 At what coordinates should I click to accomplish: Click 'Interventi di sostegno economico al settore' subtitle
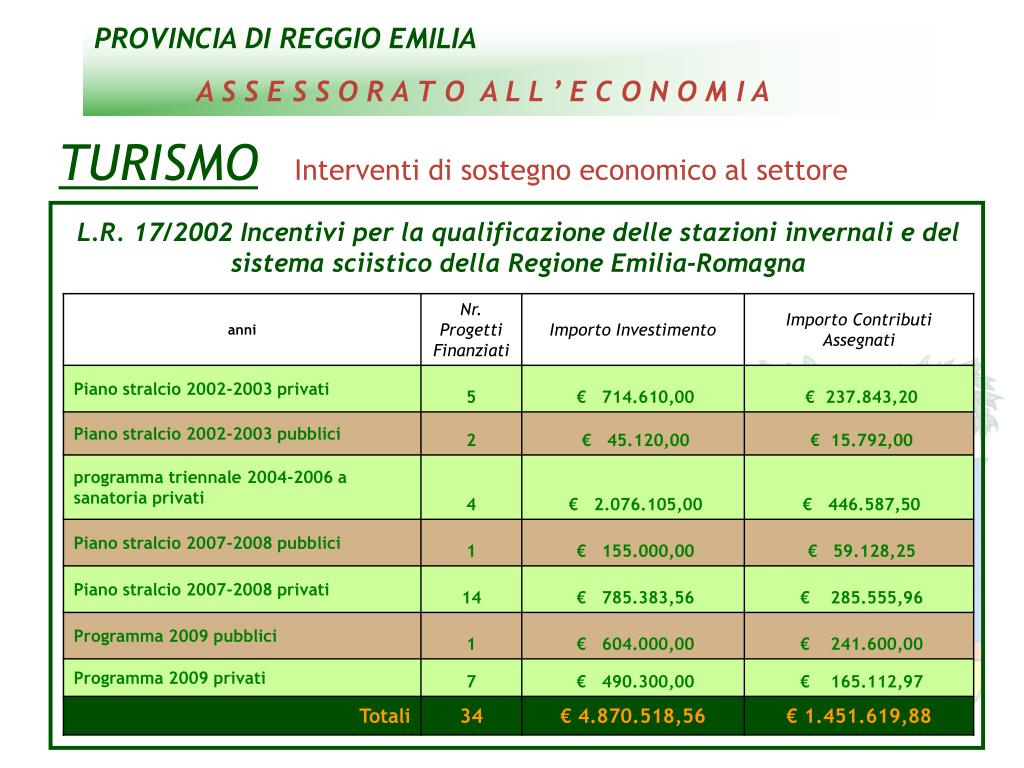click(x=571, y=170)
